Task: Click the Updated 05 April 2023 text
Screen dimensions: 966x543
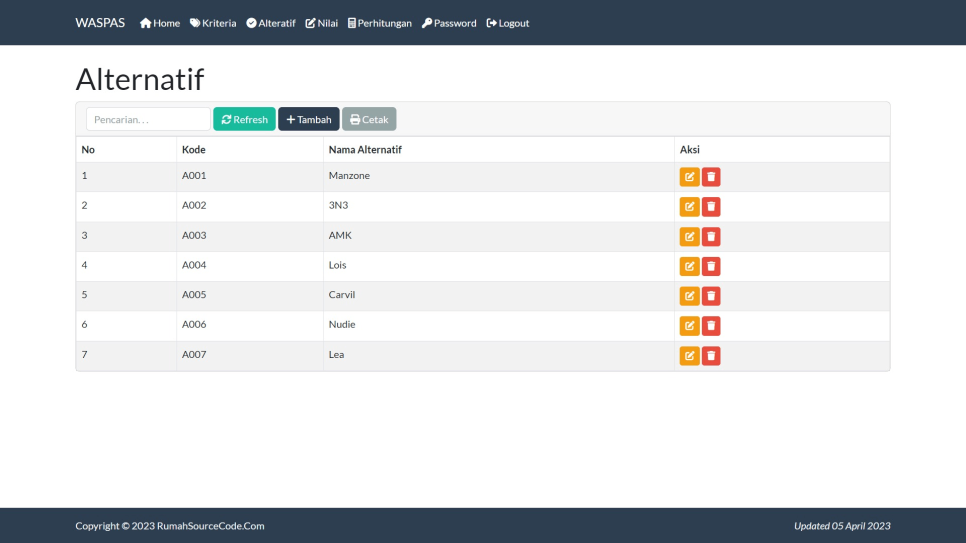Action: (x=842, y=526)
